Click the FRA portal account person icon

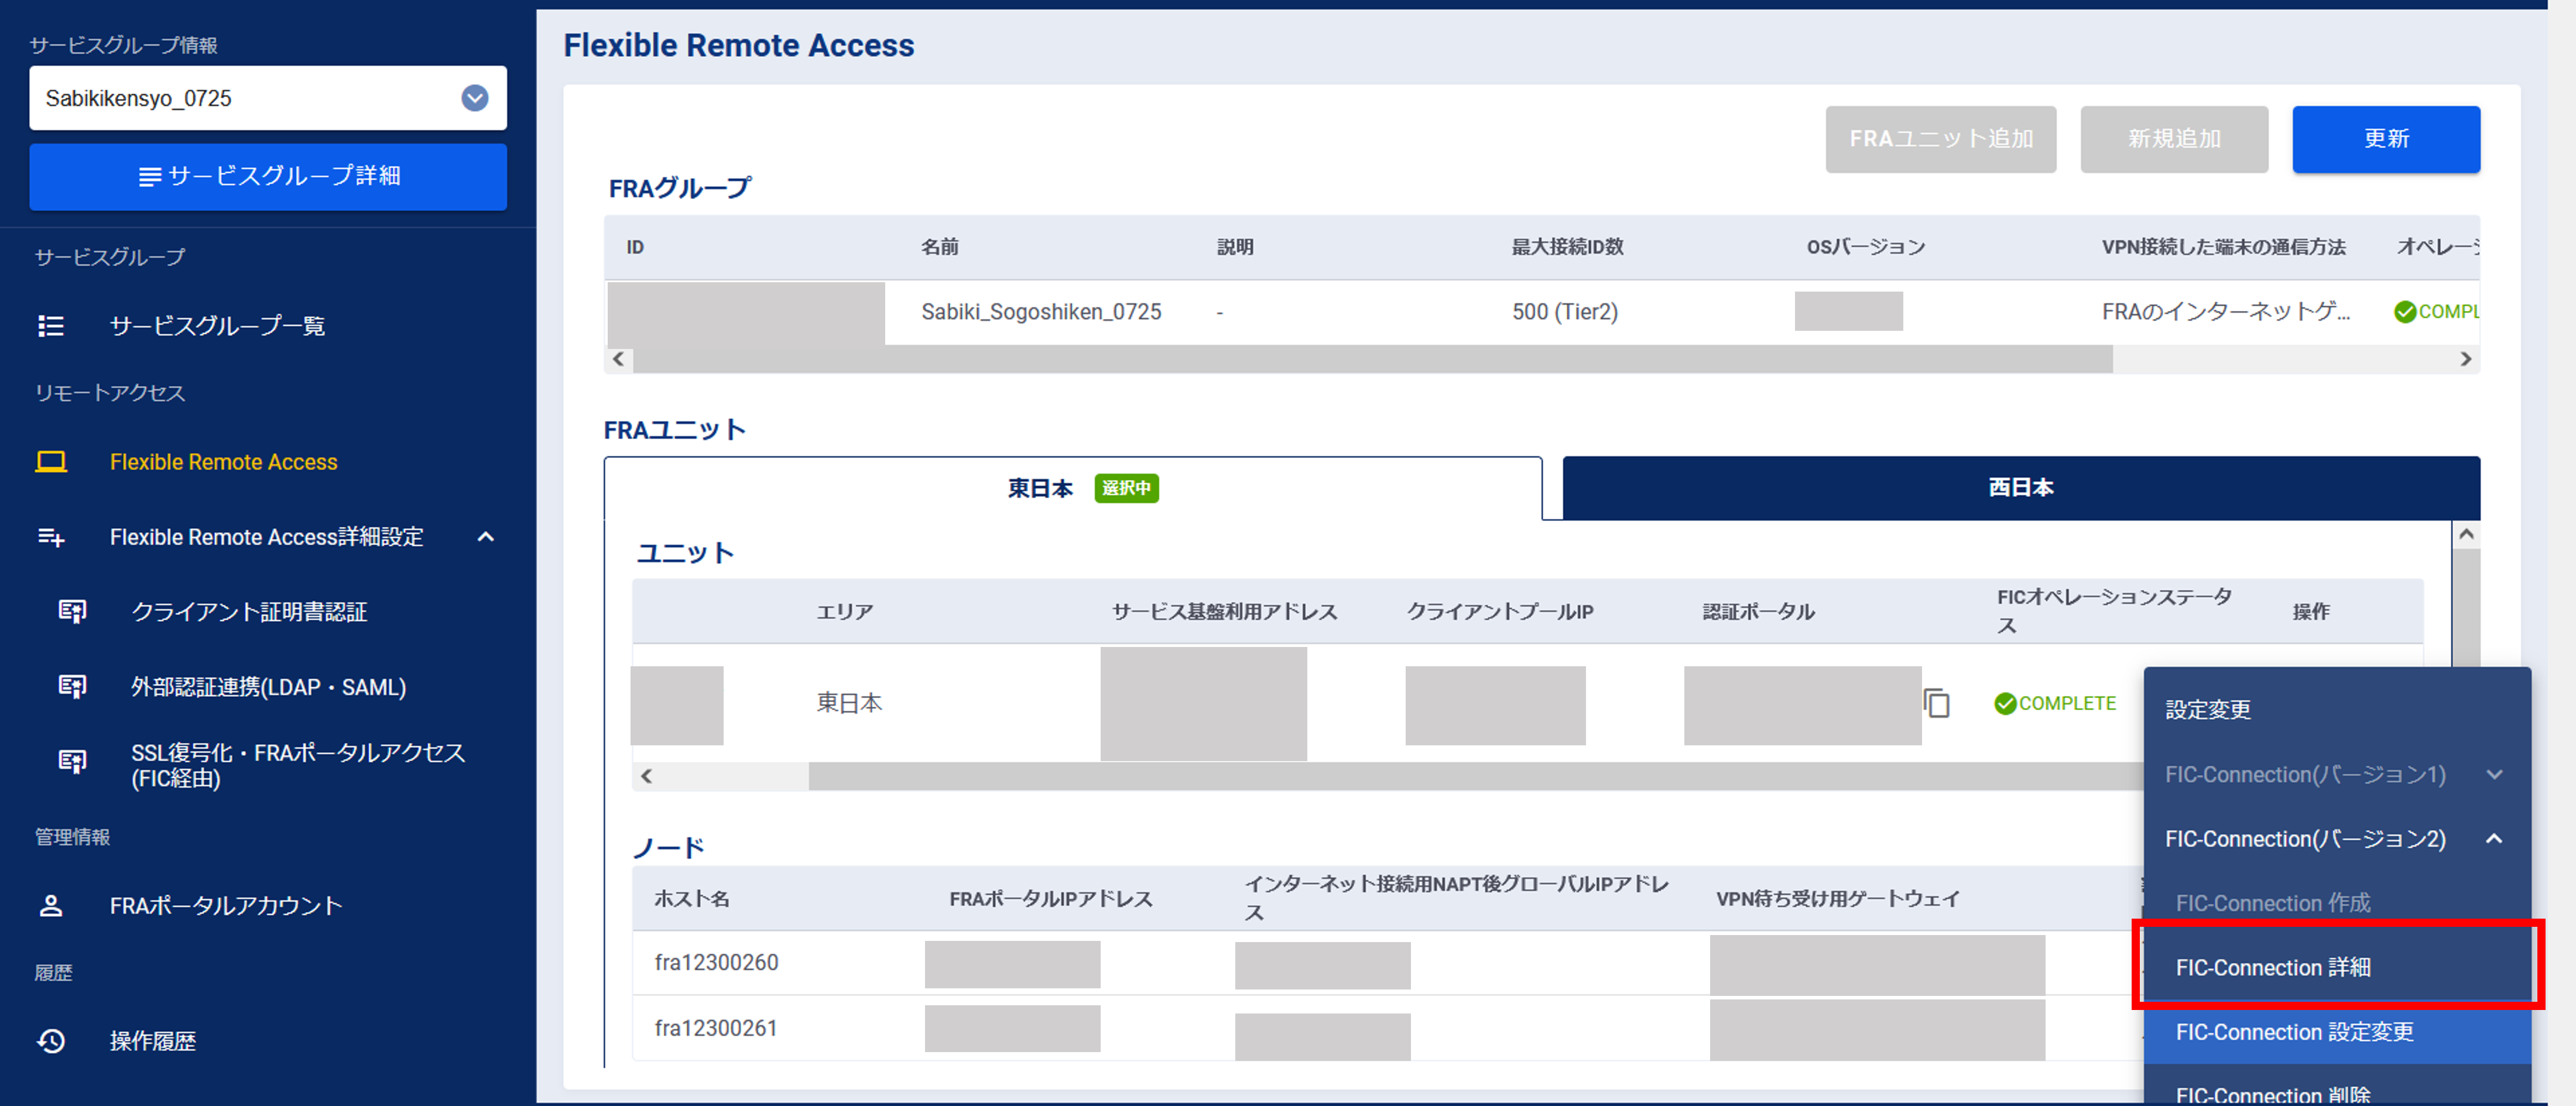click(x=50, y=906)
